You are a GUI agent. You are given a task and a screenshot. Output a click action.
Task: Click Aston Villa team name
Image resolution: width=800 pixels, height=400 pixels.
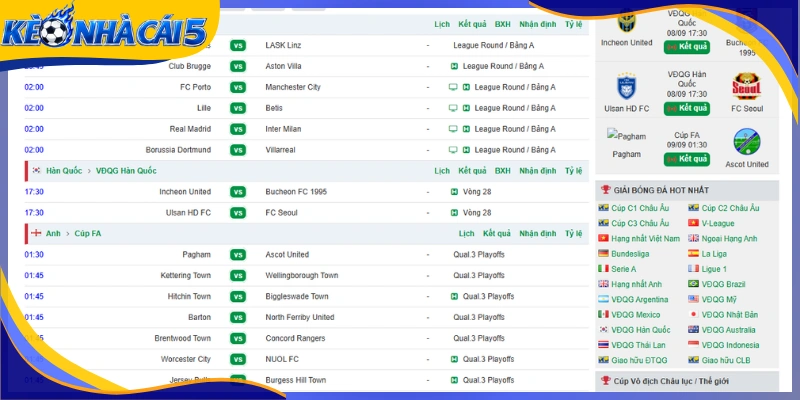pyautogui.click(x=283, y=66)
